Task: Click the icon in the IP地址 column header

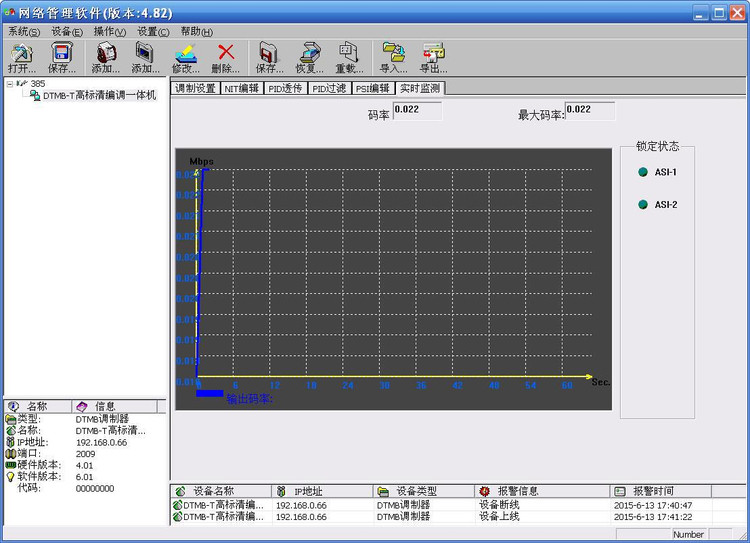Action: point(281,491)
